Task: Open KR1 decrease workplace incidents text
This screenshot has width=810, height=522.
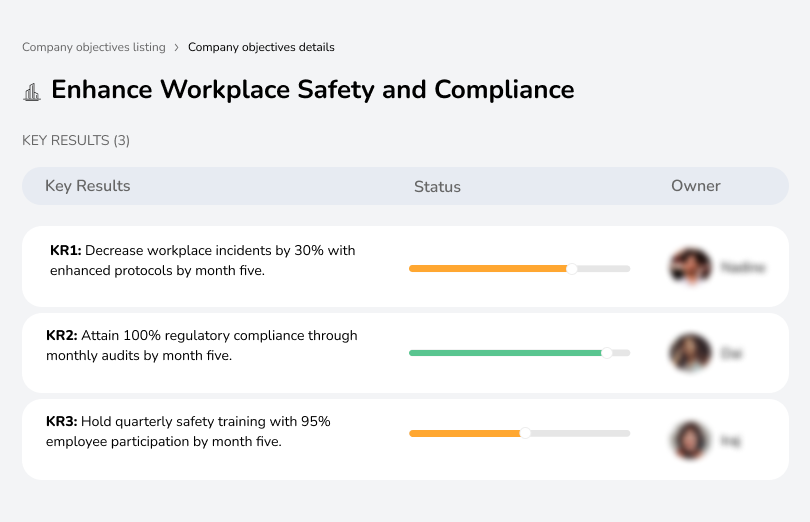Action: [x=202, y=260]
